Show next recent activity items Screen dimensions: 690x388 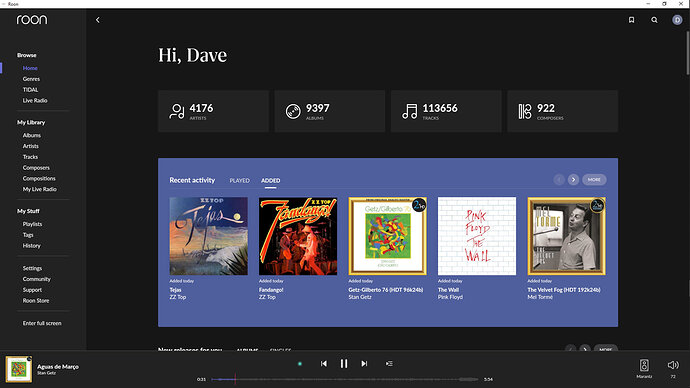tap(573, 179)
